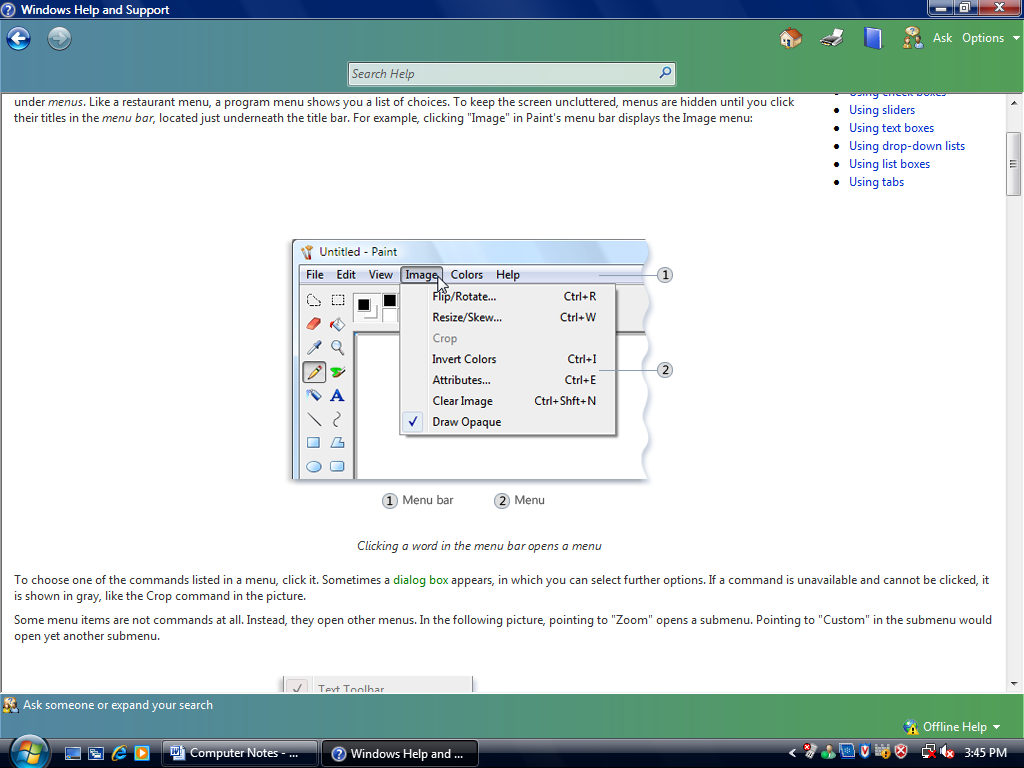Image resolution: width=1024 pixels, height=768 pixels.
Task: Click File in the Paint illustration menu bar
Action: (315, 275)
